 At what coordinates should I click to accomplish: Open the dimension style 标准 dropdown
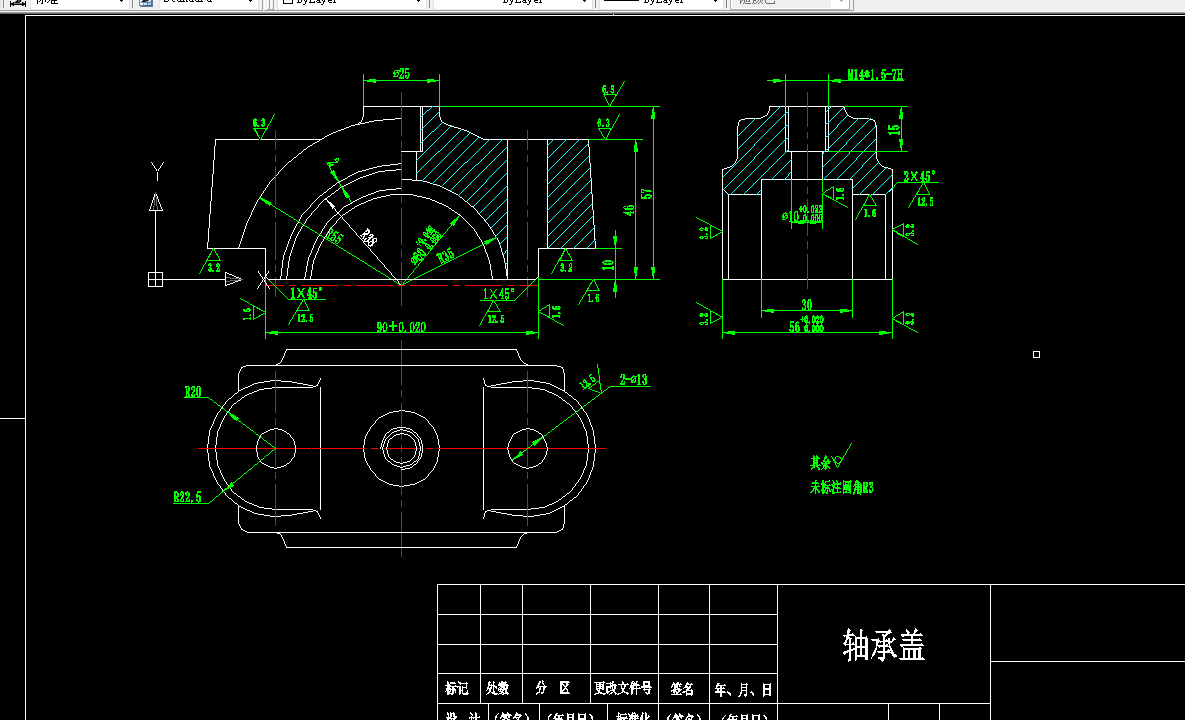coord(122,4)
